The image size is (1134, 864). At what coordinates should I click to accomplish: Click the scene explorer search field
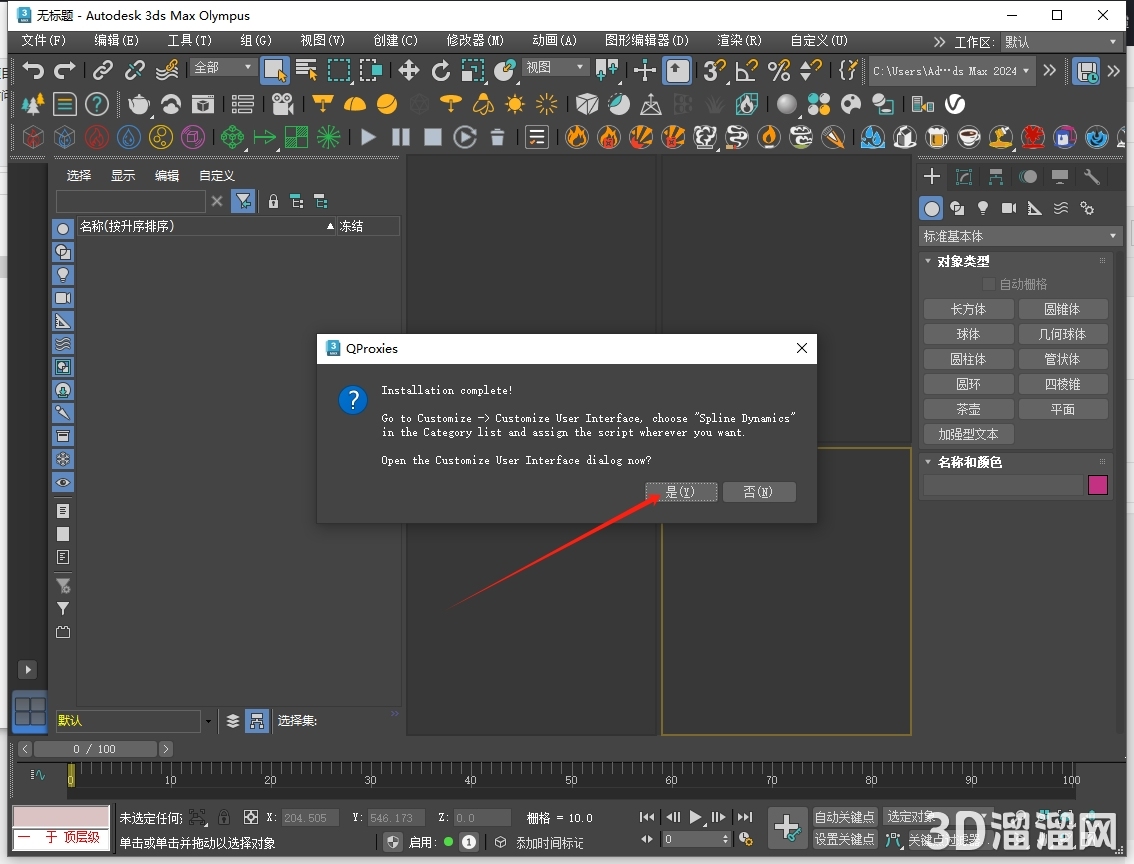131,201
